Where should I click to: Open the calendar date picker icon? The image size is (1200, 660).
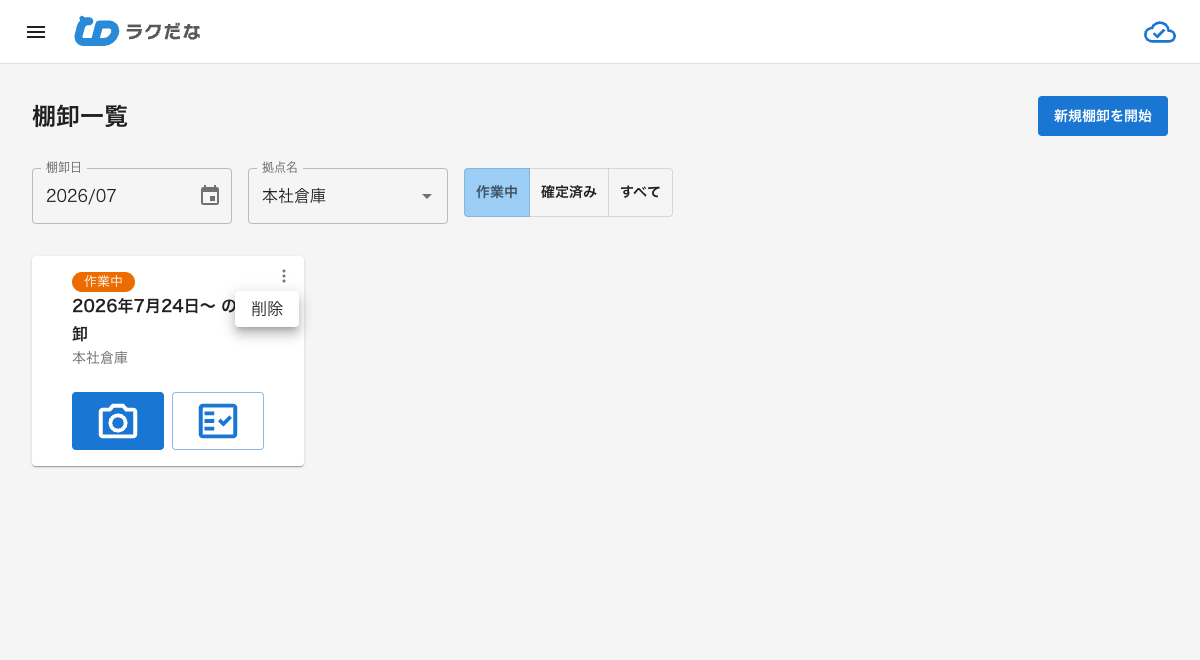[x=210, y=196]
